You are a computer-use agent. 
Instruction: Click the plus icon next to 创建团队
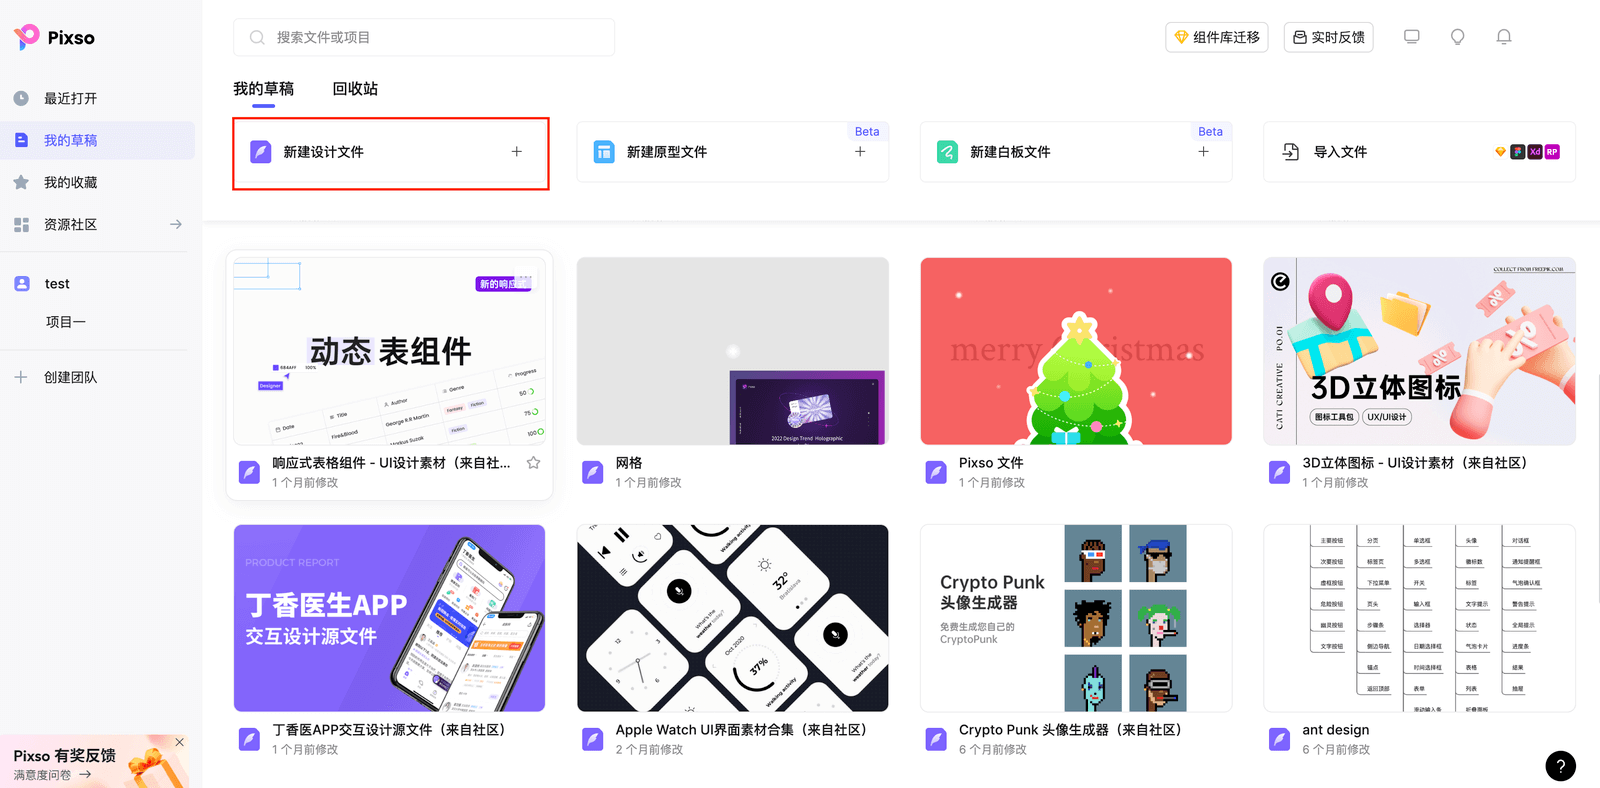tap(21, 377)
